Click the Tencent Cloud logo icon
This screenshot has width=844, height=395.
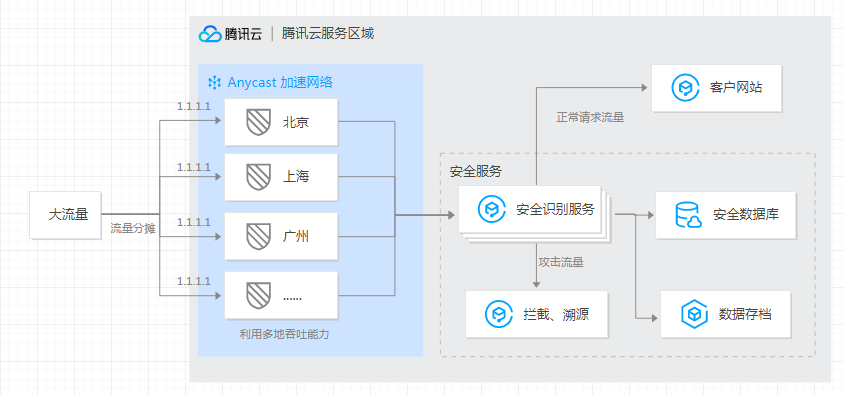(210, 34)
